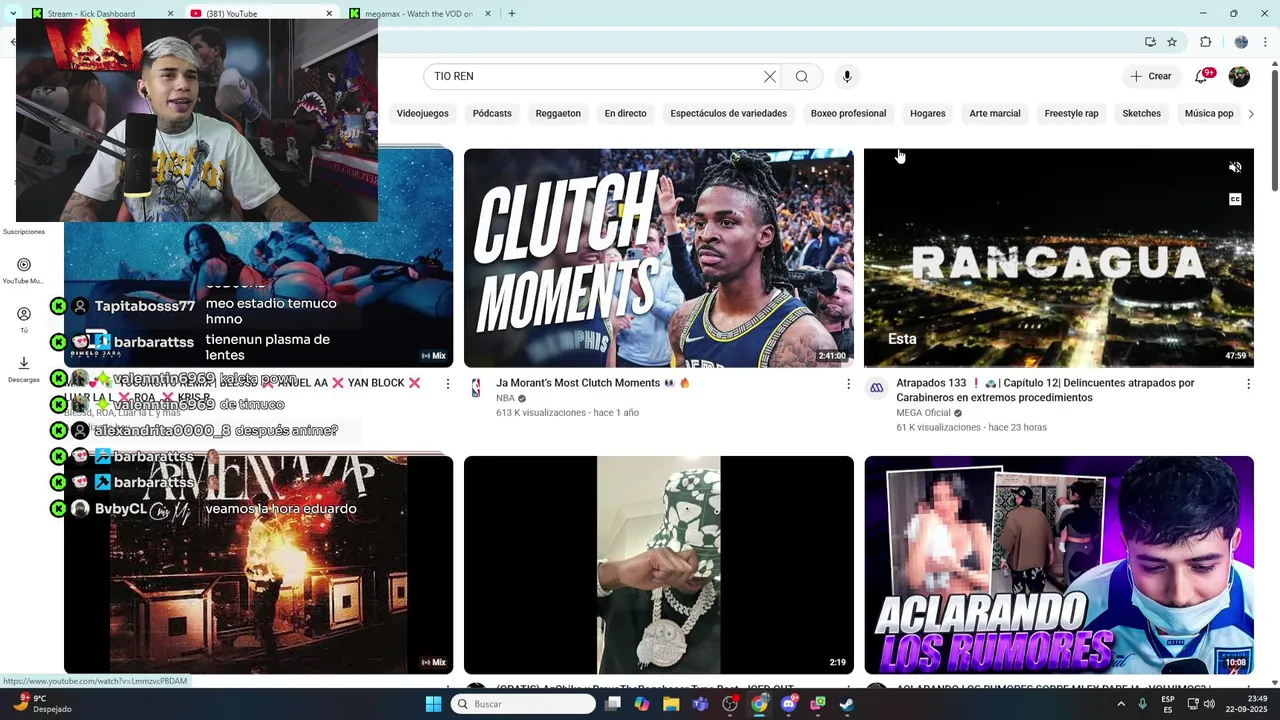Select the Arte marcial filter chip
The image size is (1280, 720).
point(995,114)
